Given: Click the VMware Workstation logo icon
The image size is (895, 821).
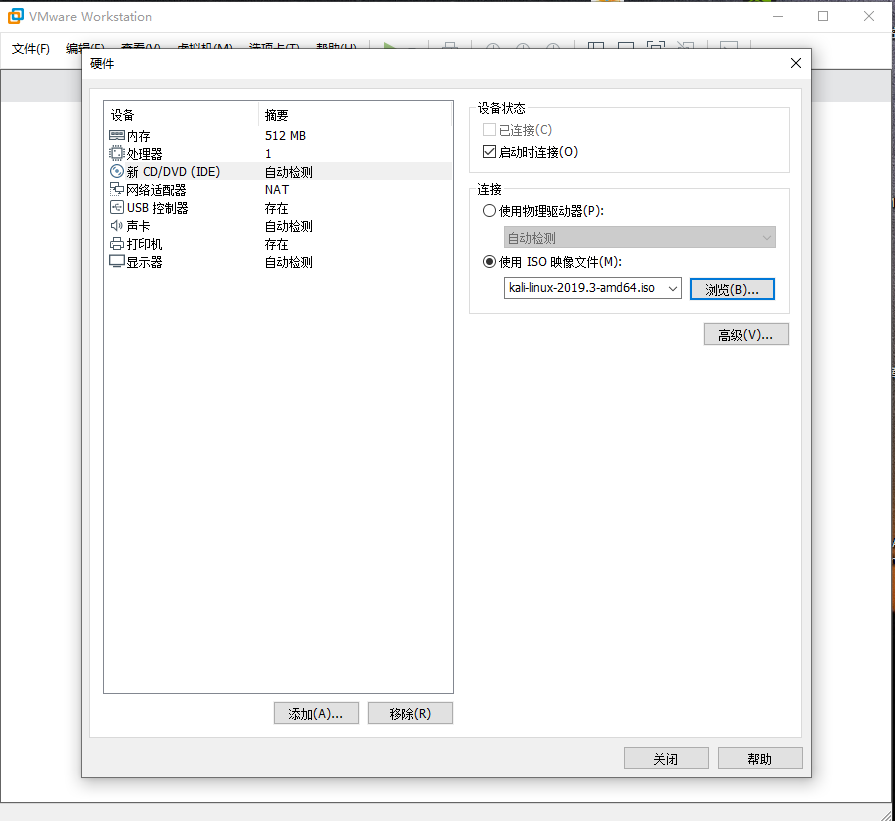Looking at the screenshot, I should tap(16, 16).
